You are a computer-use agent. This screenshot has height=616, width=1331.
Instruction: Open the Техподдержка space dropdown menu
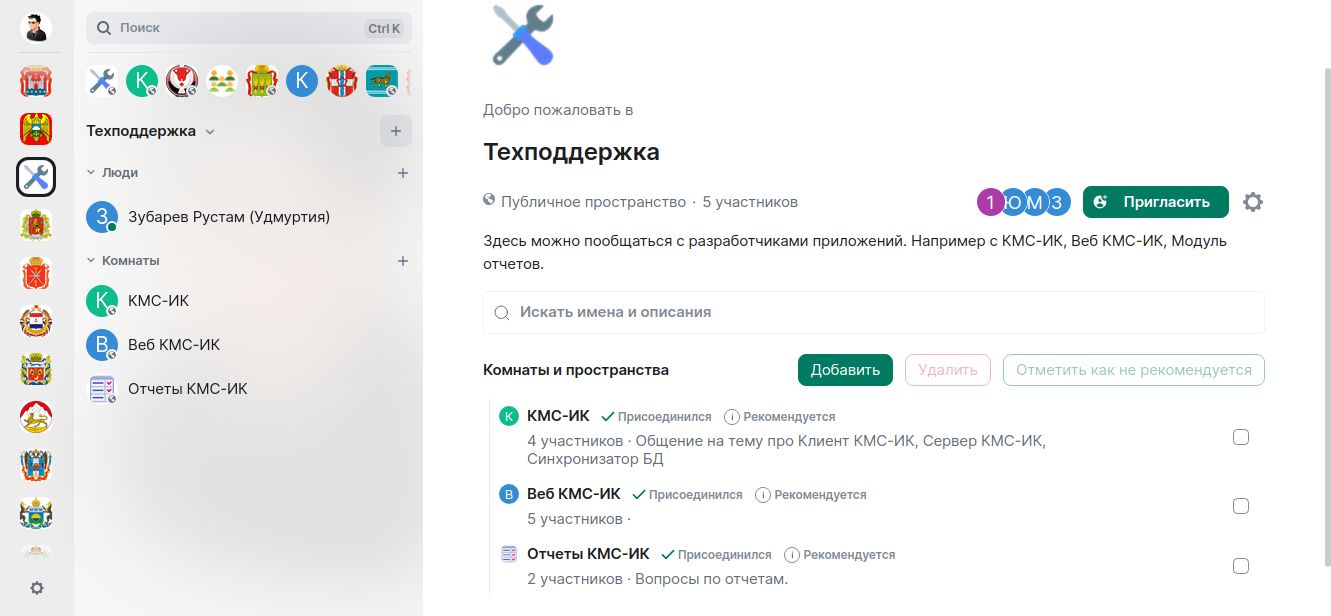click(209, 132)
